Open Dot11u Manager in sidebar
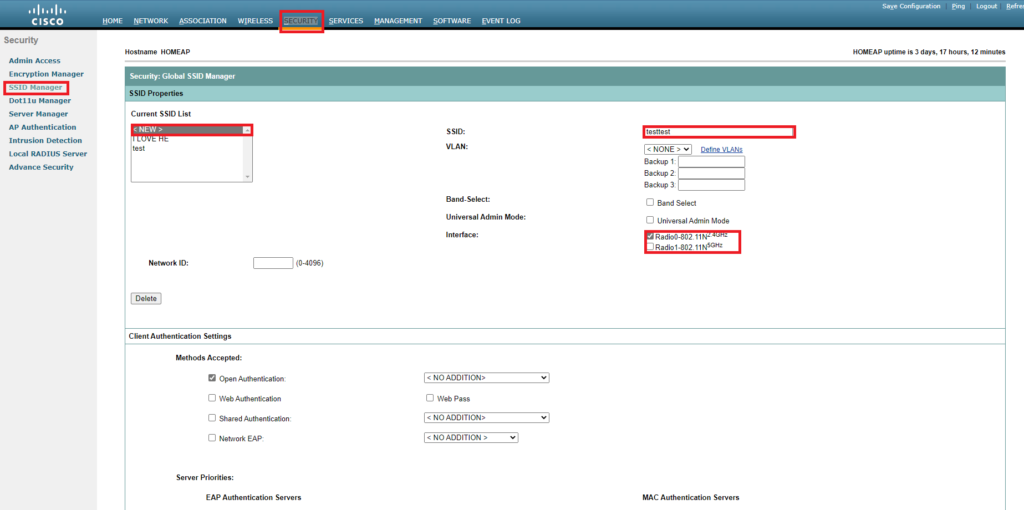This screenshot has width=1024, height=510. (40, 101)
